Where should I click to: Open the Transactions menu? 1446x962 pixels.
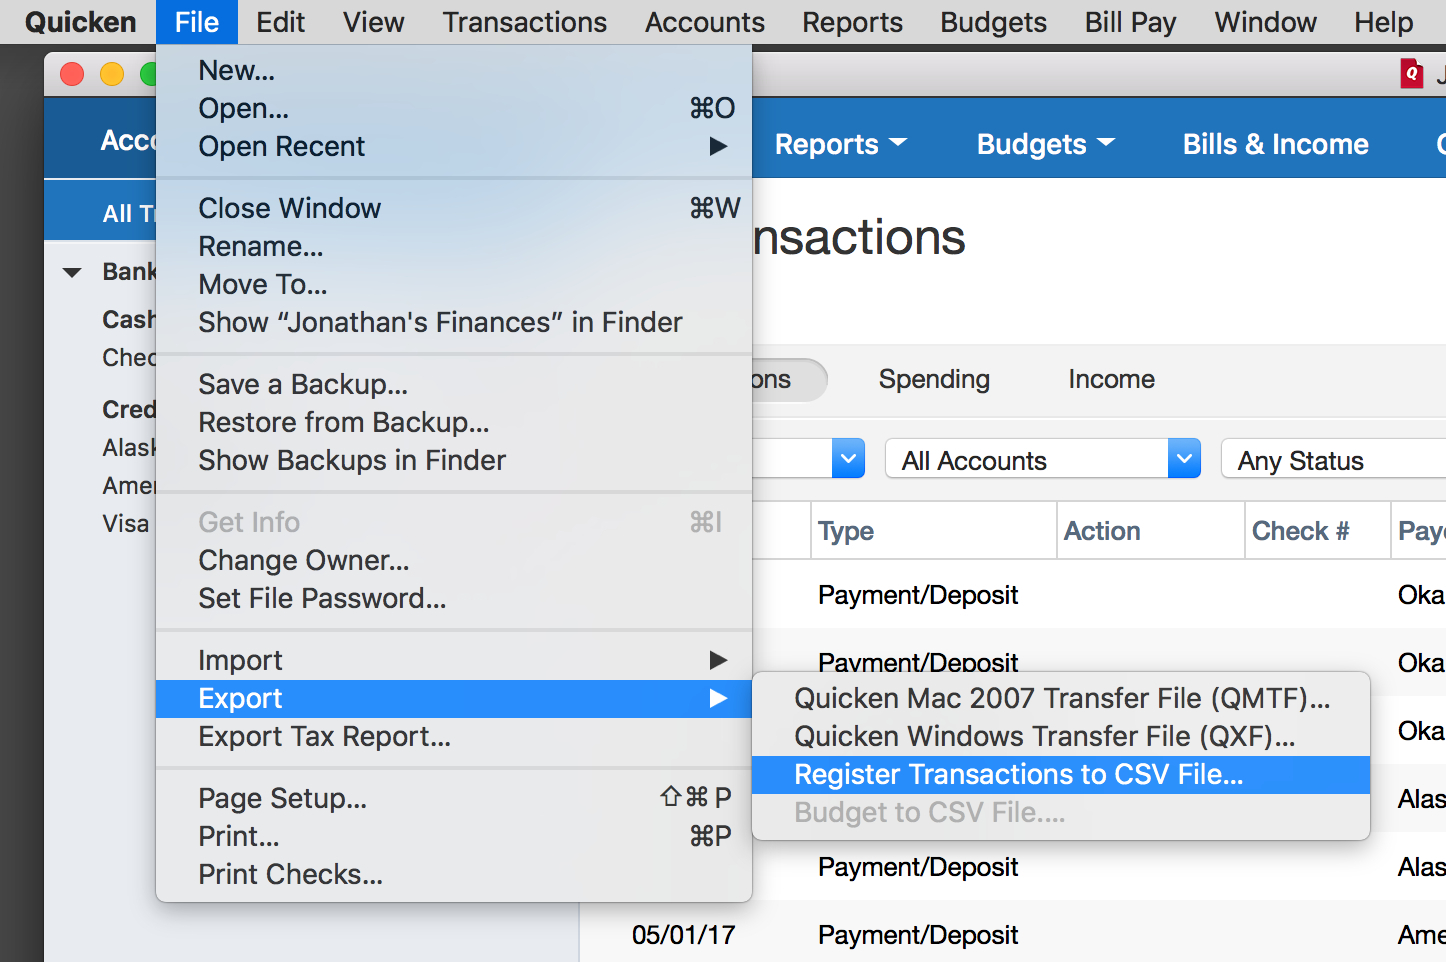(x=525, y=22)
